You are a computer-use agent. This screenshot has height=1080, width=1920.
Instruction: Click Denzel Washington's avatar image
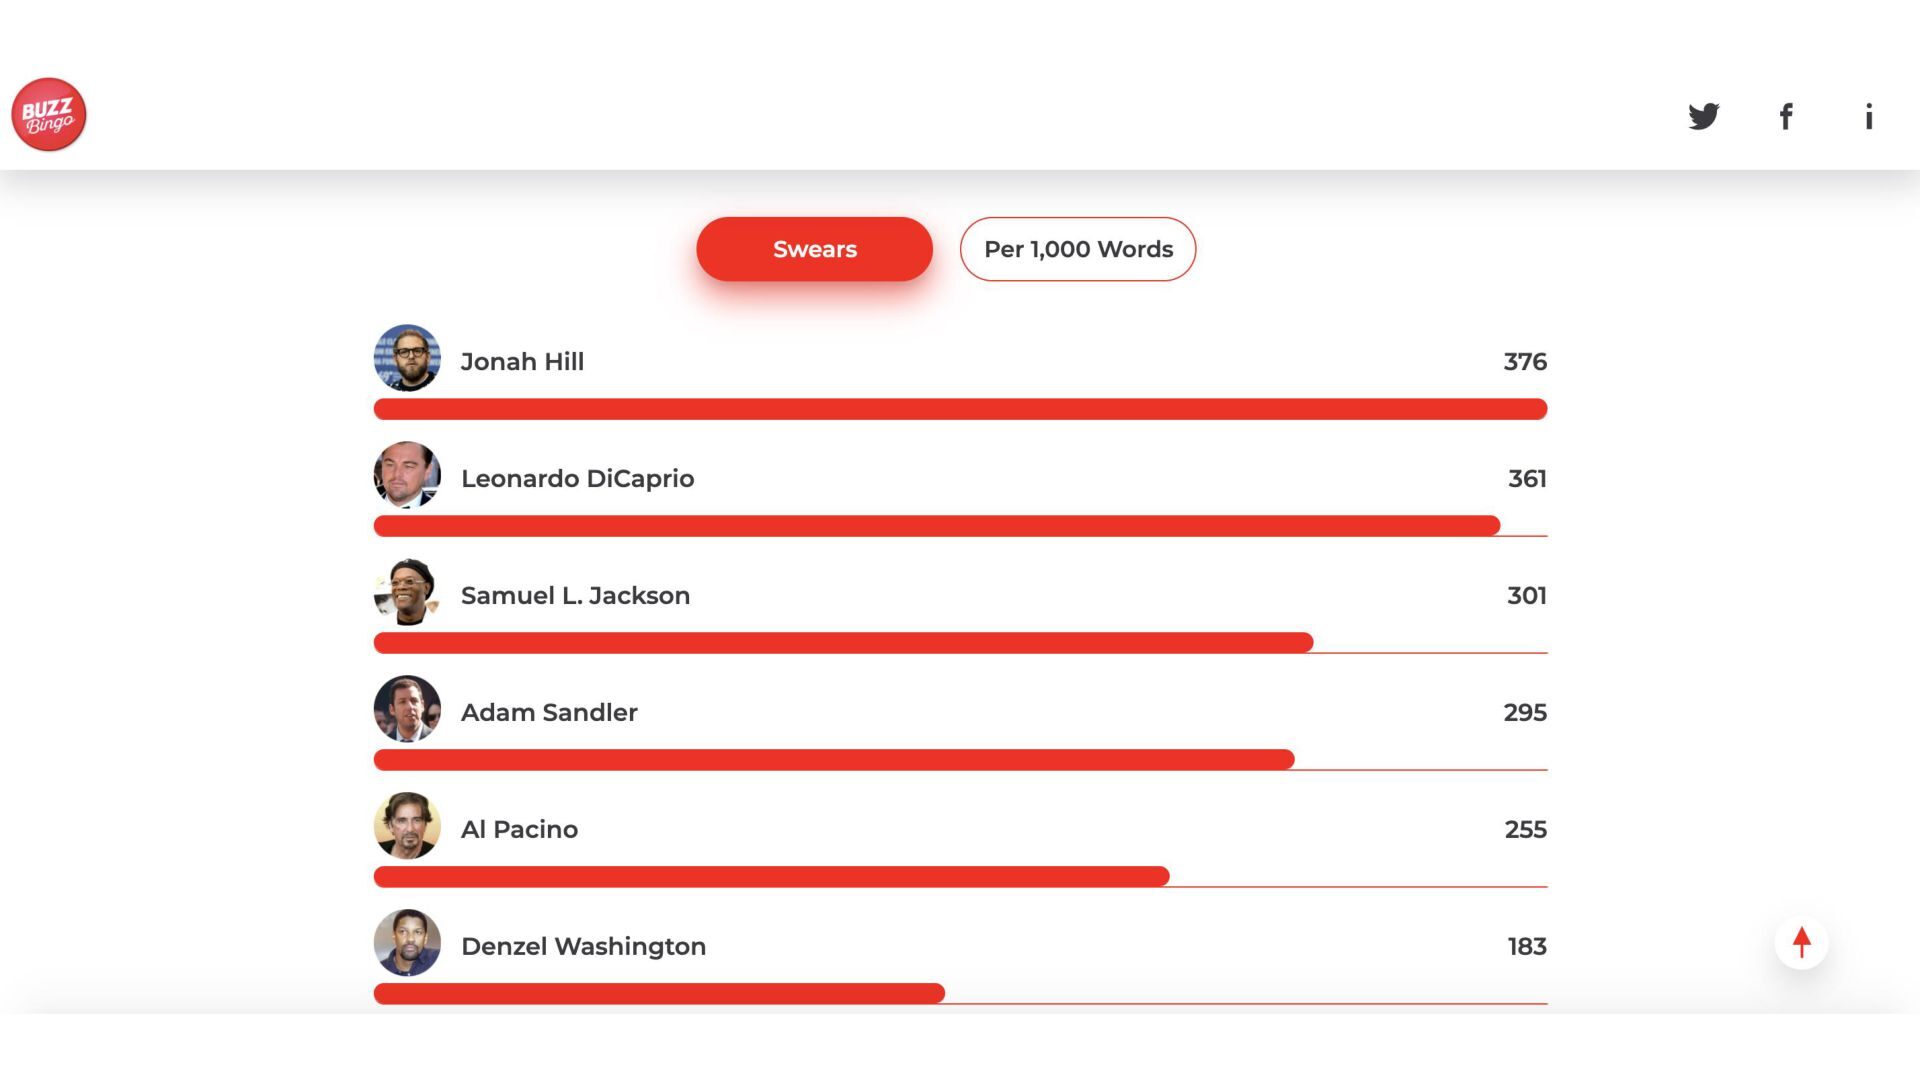point(407,942)
